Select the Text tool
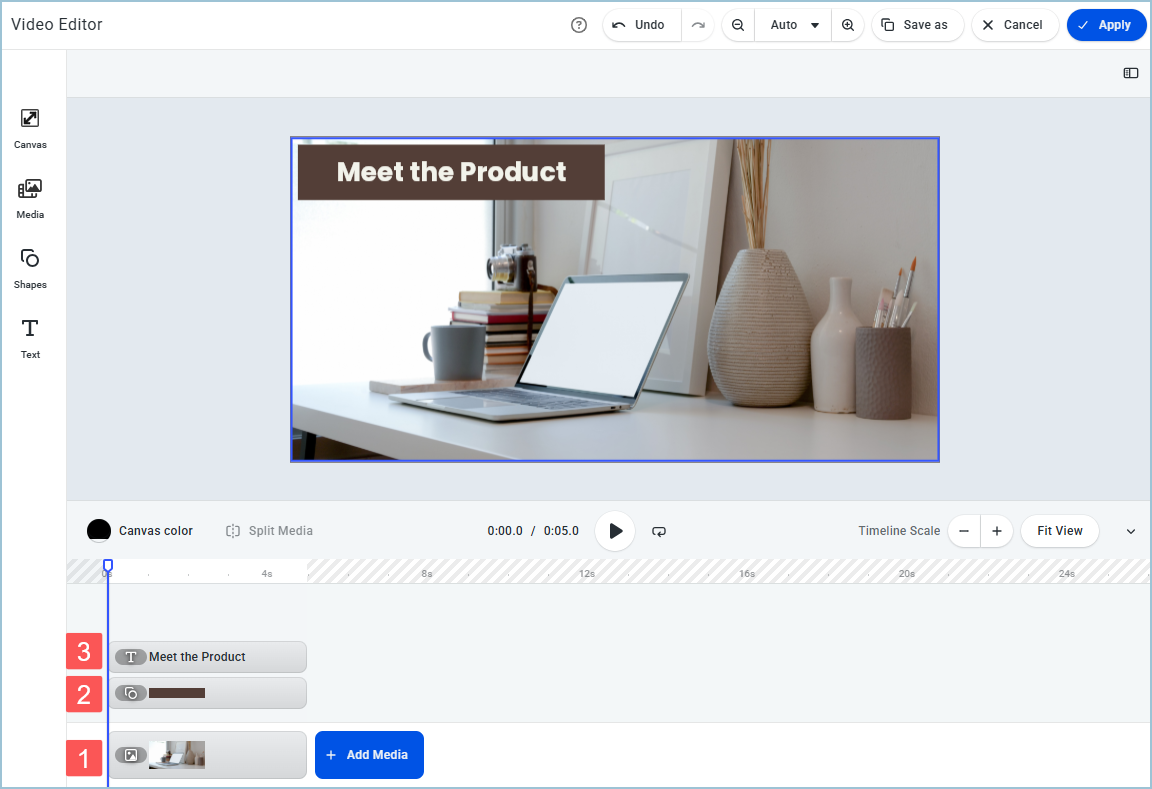 (30, 338)
